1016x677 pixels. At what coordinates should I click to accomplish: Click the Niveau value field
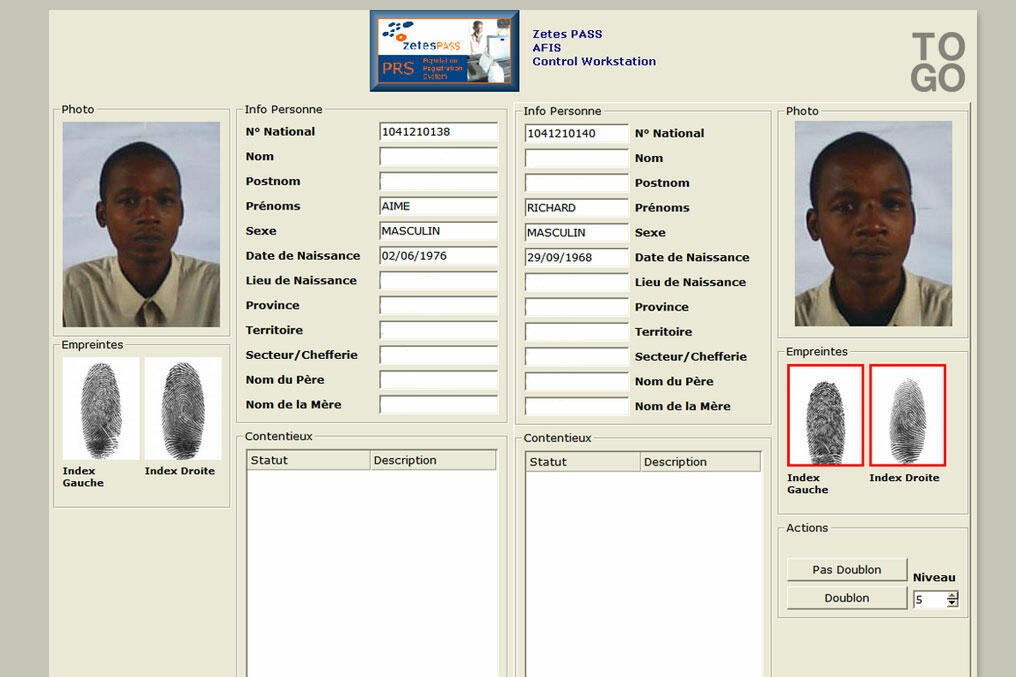[928, 600]
